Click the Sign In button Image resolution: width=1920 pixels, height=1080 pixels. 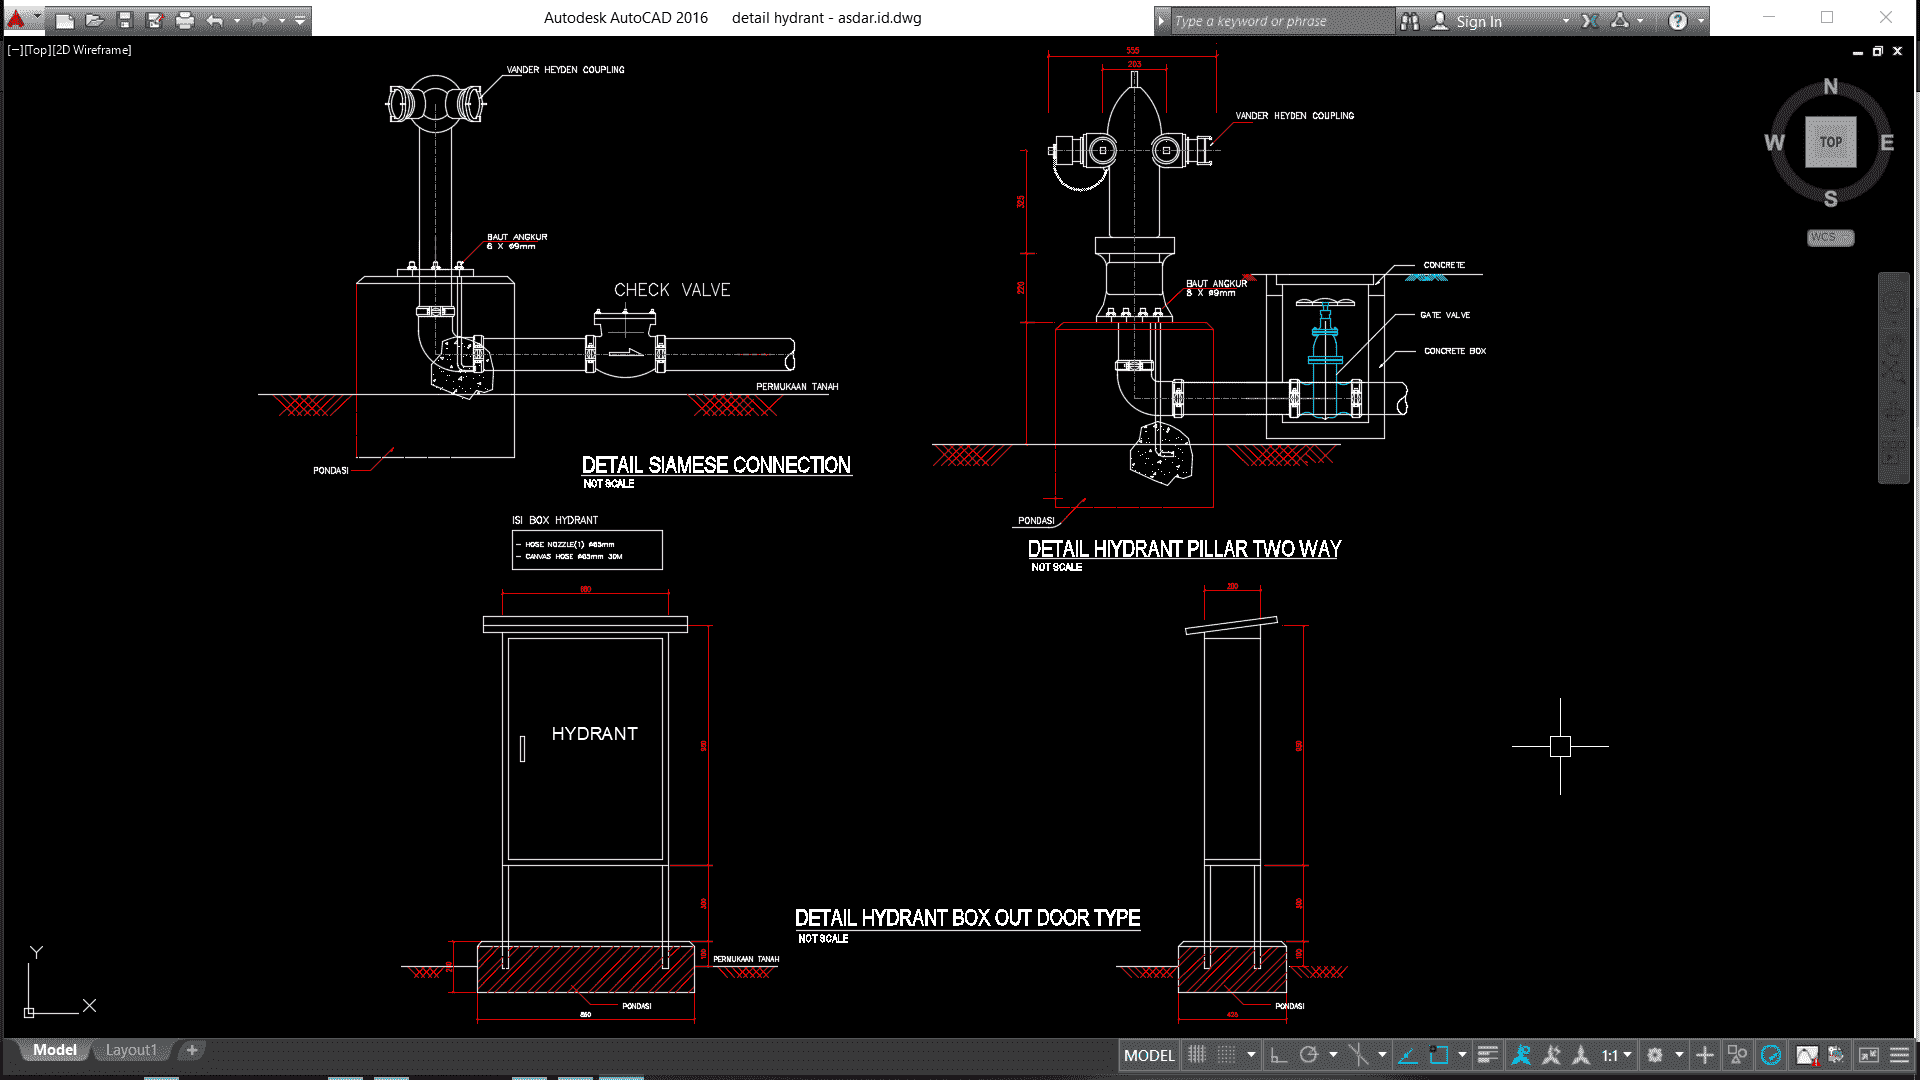pos(1481,21)
